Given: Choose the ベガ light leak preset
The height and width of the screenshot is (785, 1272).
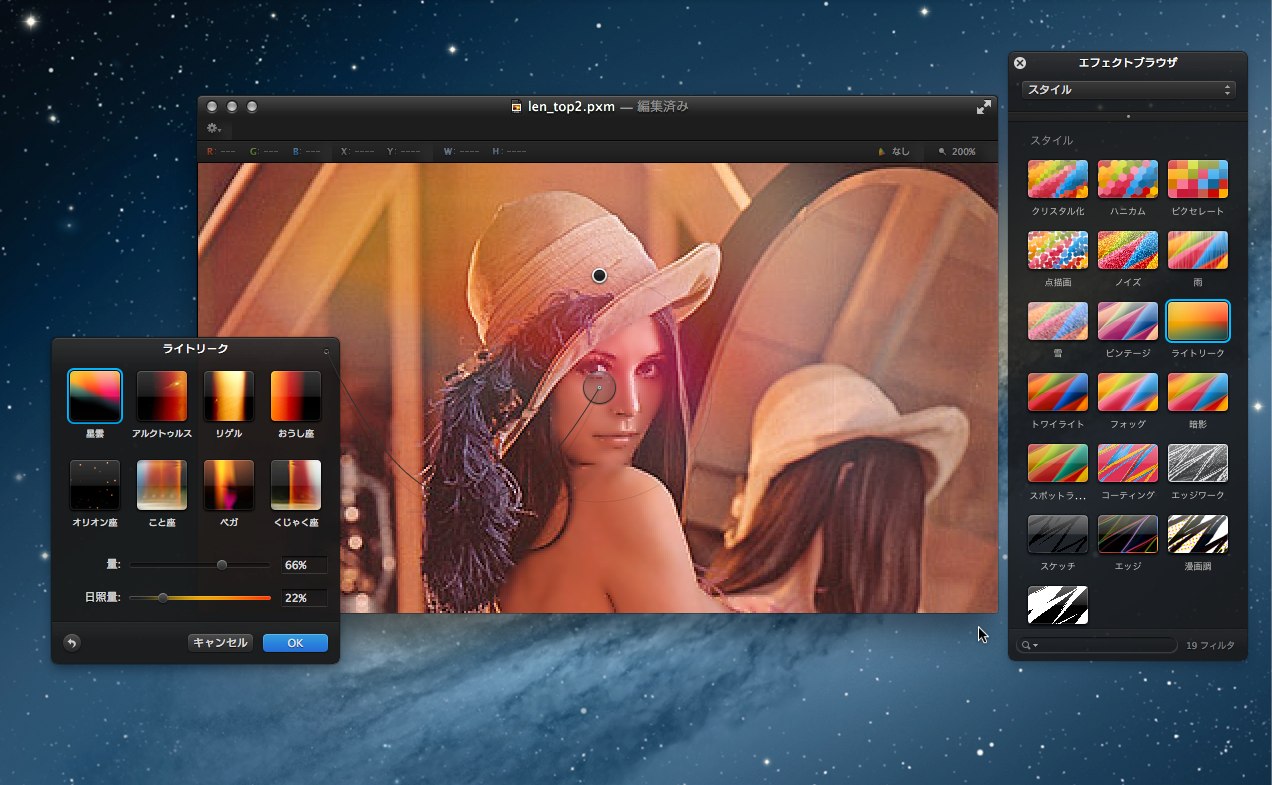Looking at the screenshot, I should (x=229, y=485).
